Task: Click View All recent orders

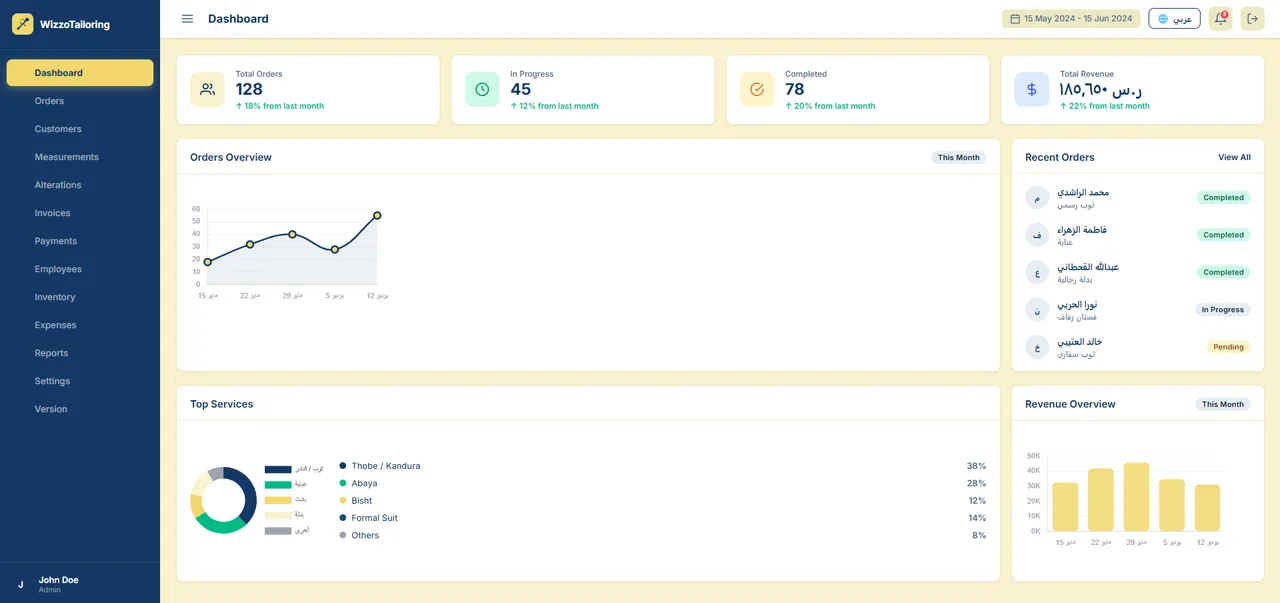Action: pos(1234,157)
